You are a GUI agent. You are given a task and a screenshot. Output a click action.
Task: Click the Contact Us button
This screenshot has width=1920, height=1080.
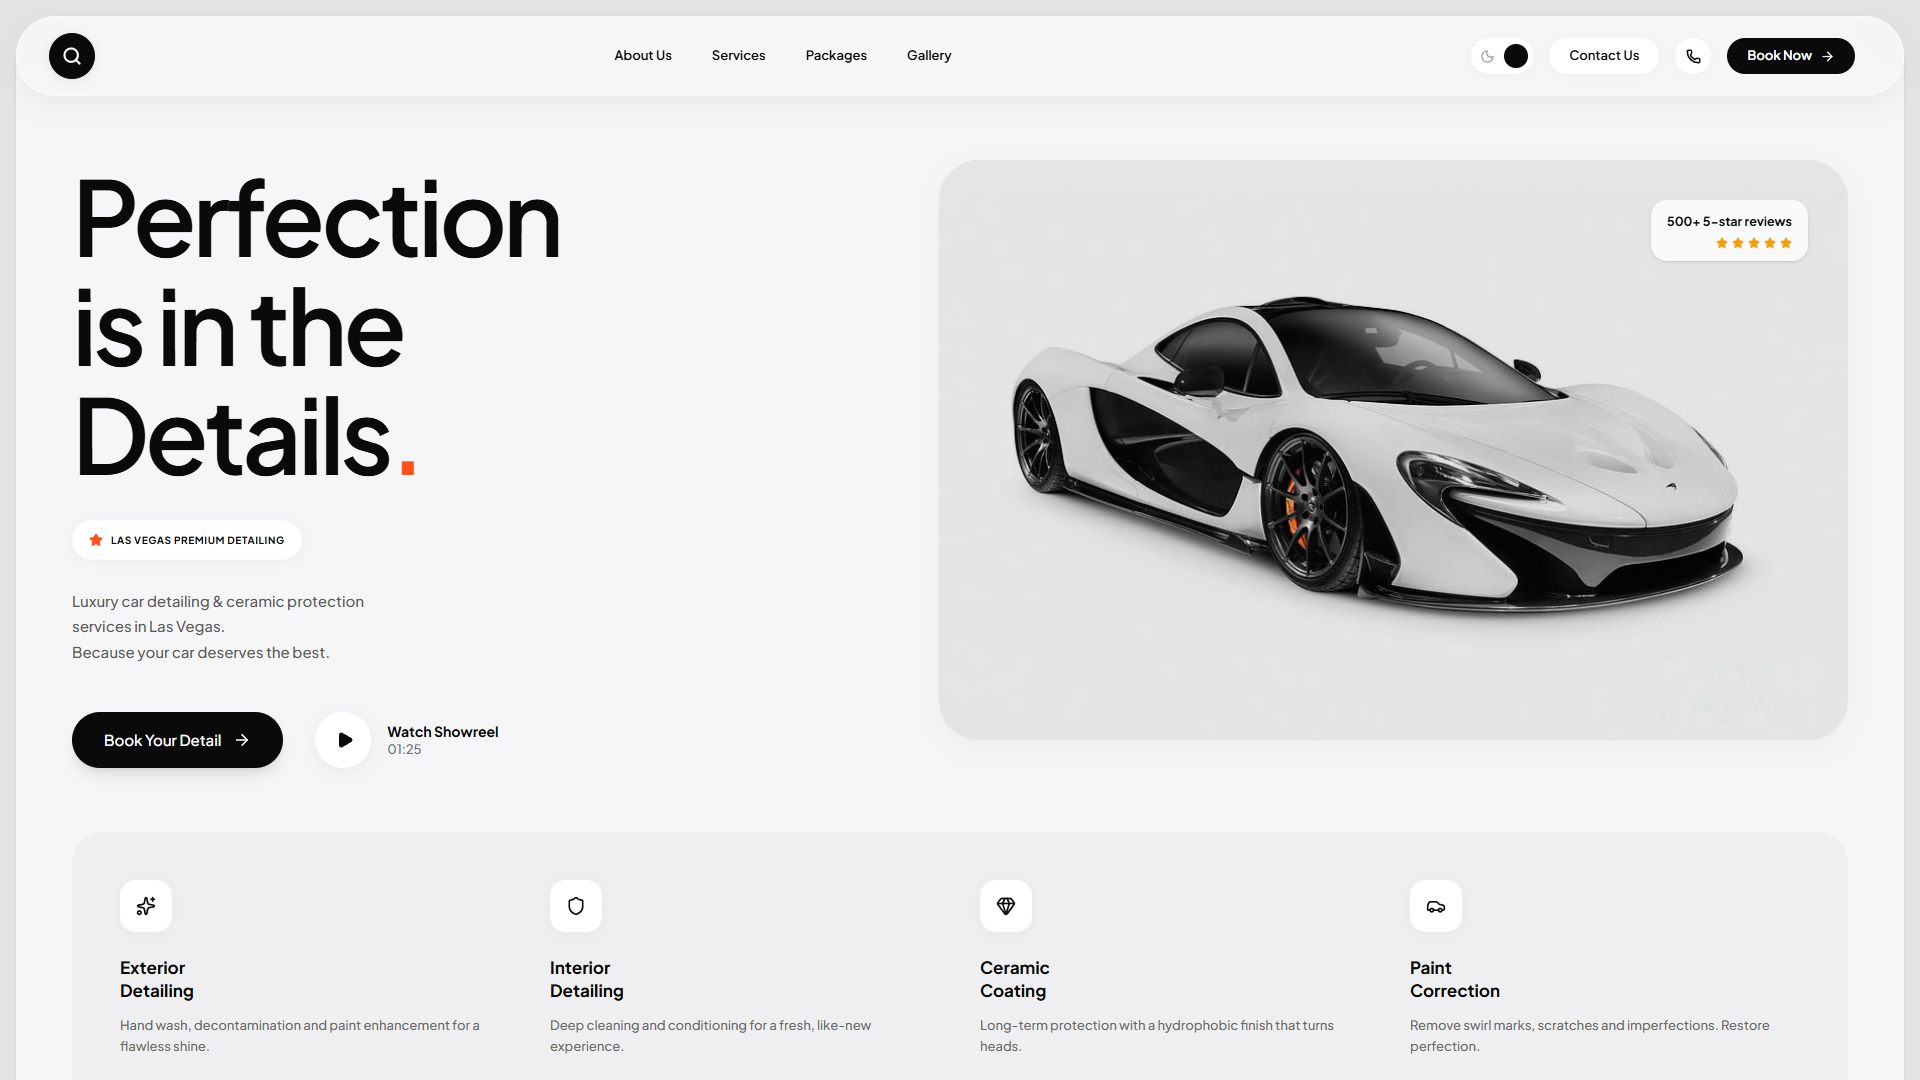coord(1604,56)
